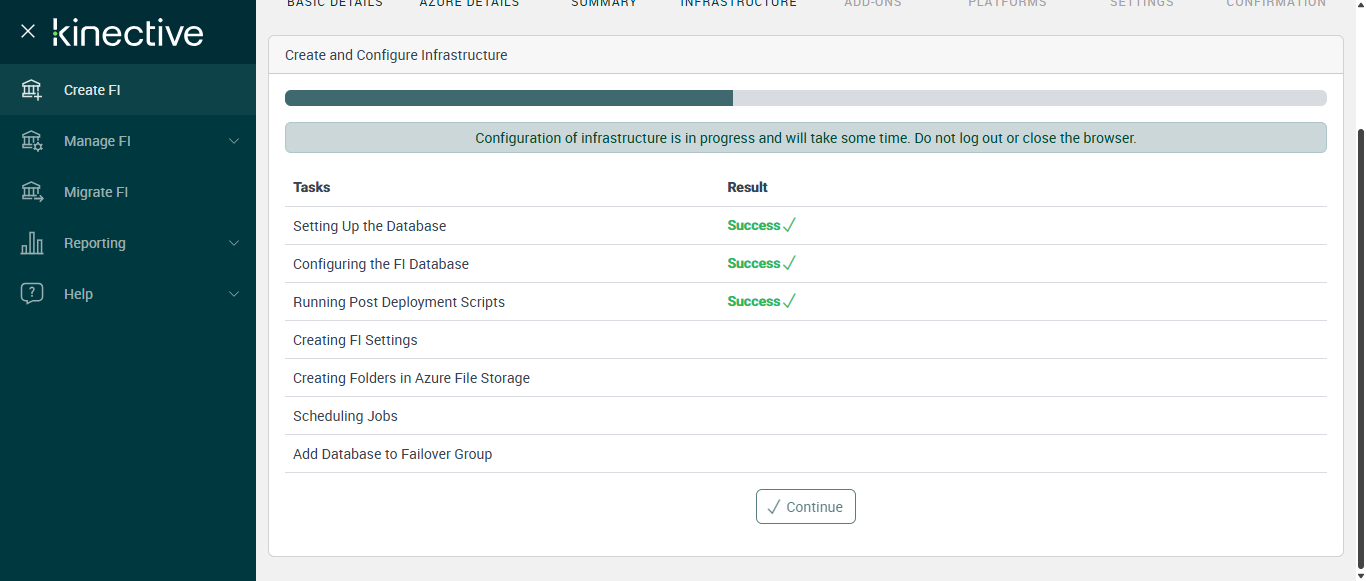Click the infrastructure configuration progress bar
Viewport: 1366px width, 581px height.
coord(805,98)
